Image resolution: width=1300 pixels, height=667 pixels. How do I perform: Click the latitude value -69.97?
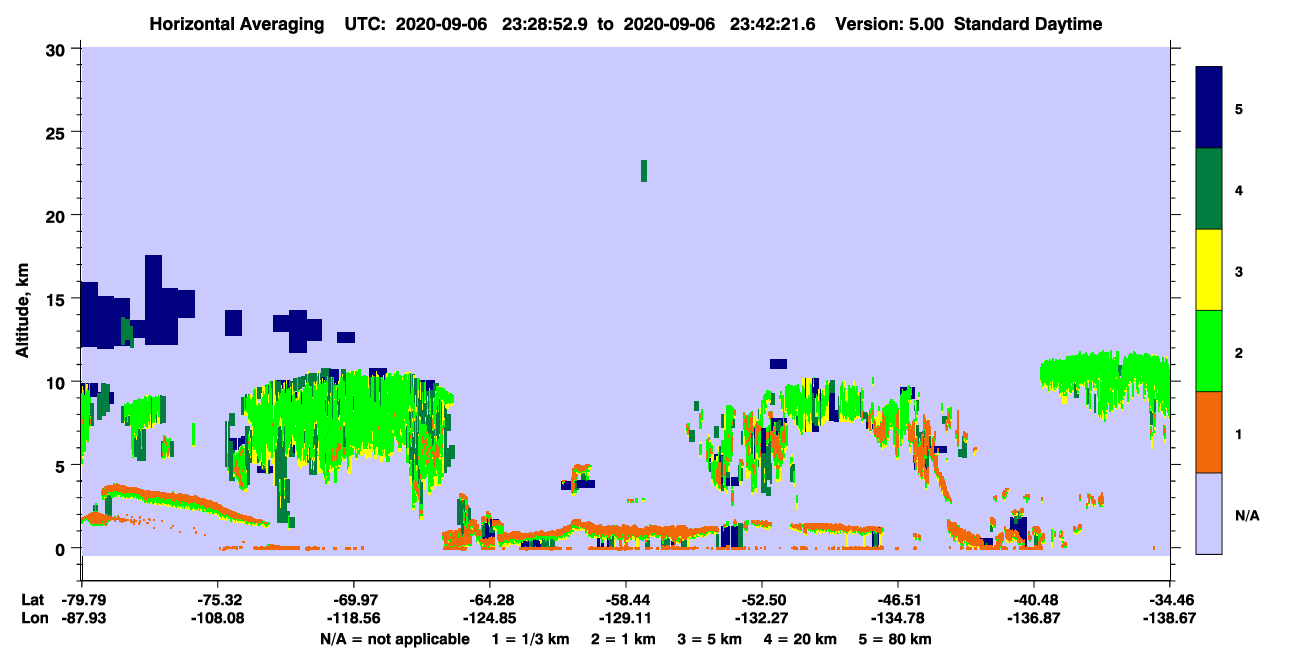354,600
